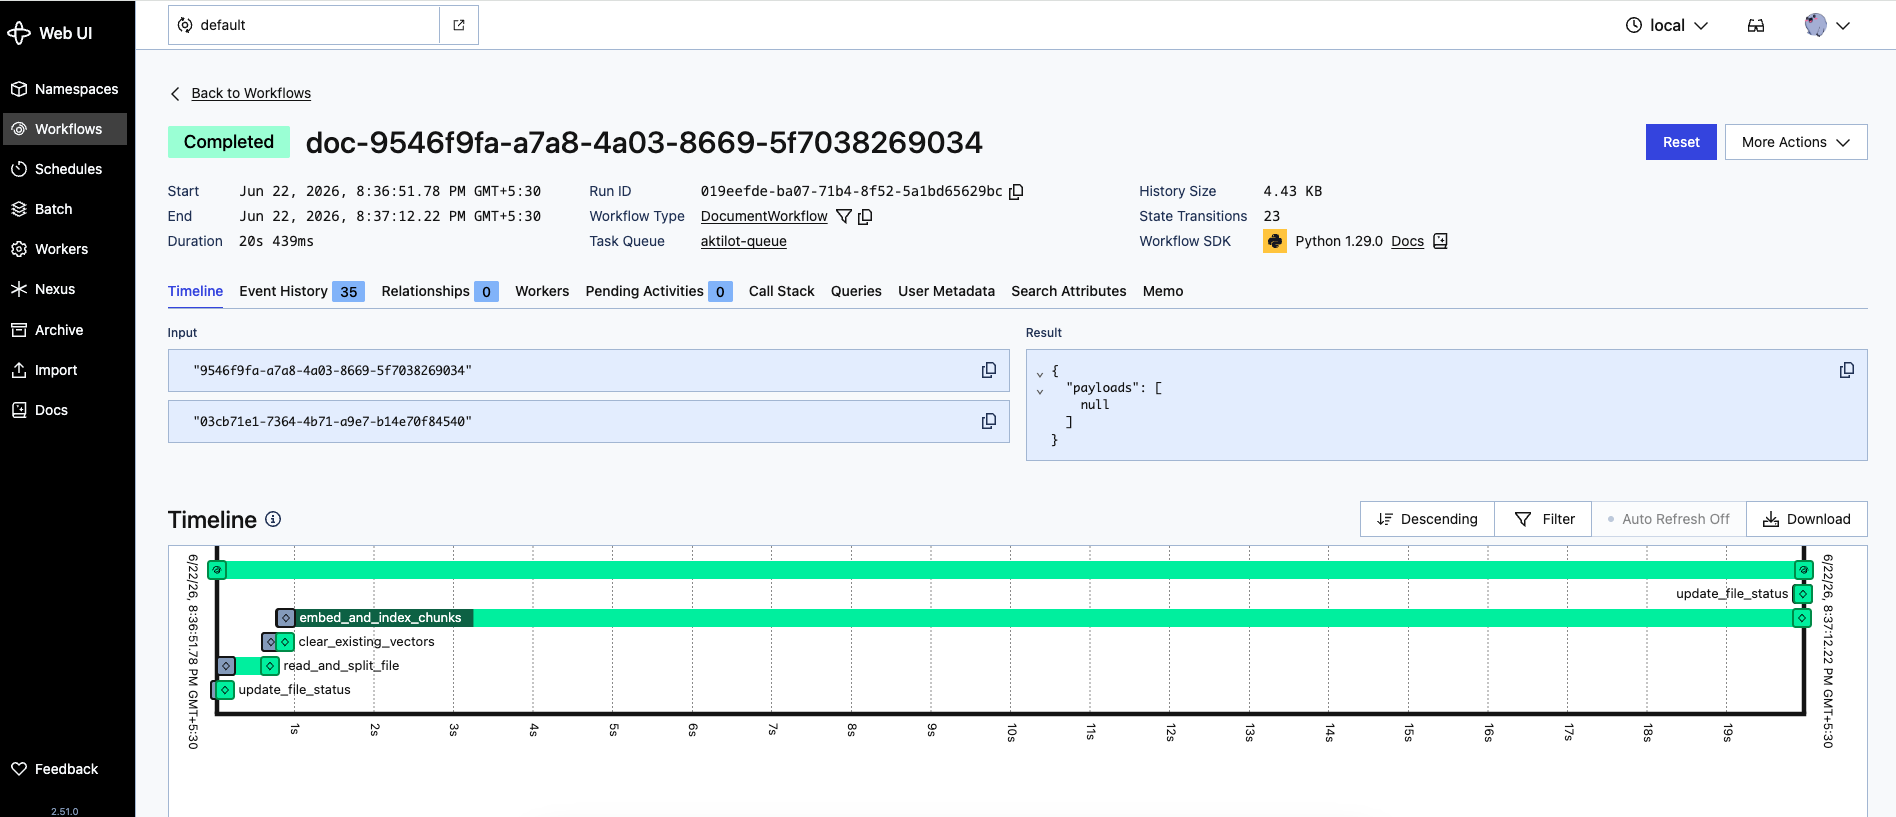
Task: Click the Reset button
Action: pos(1681,142)
